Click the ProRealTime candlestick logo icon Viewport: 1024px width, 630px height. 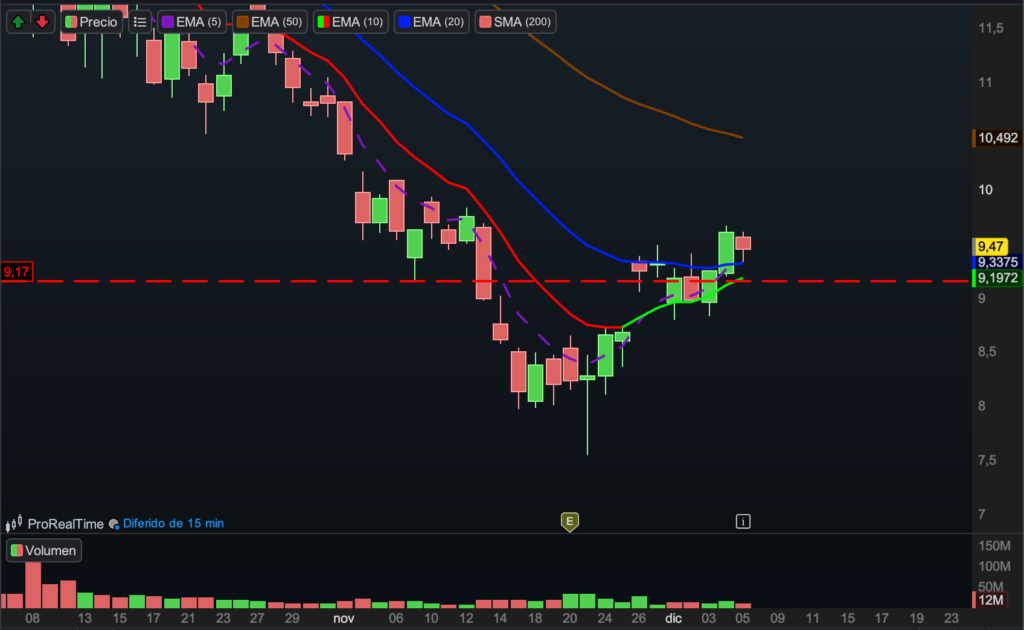click(x=14, y=523)
